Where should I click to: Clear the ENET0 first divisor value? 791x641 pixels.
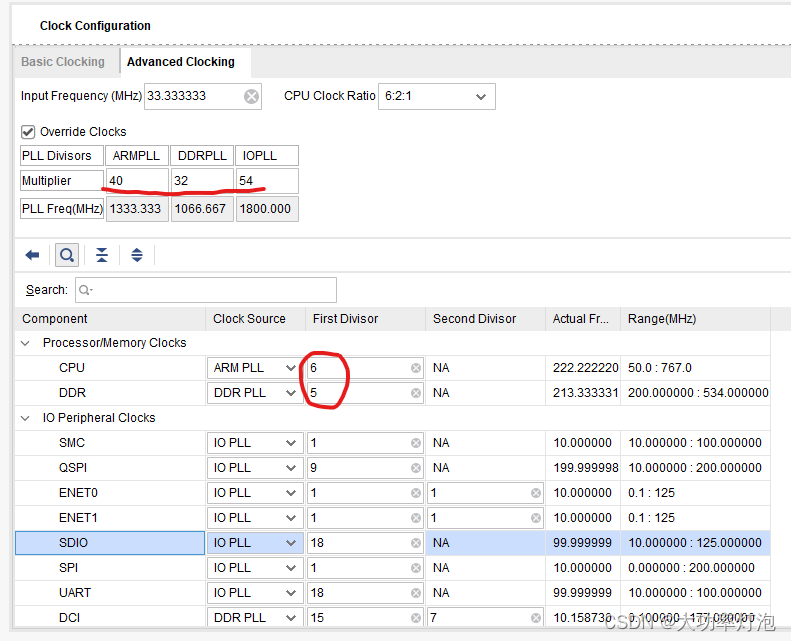click(416, 493)
